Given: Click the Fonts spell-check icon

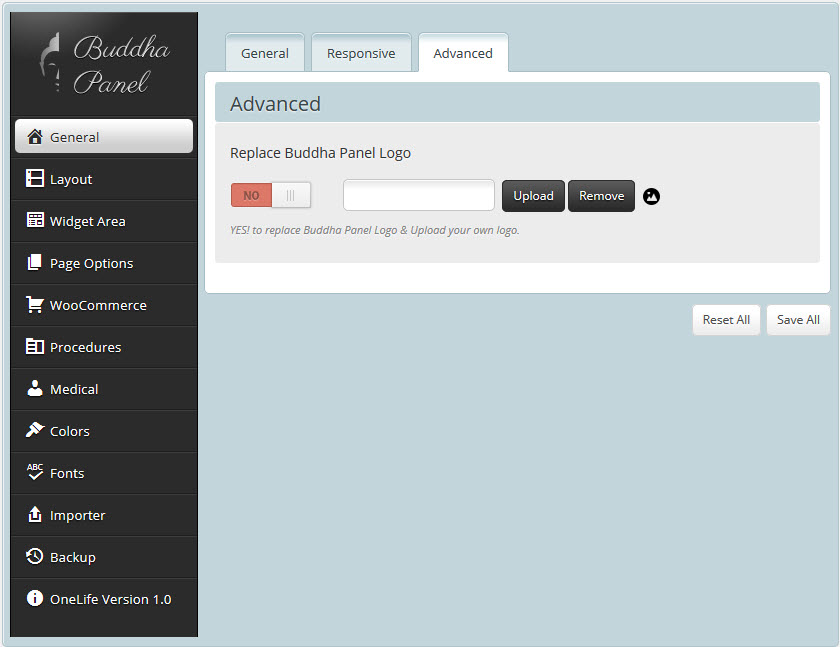Looking at the screenshot, I should pos(35,472).
